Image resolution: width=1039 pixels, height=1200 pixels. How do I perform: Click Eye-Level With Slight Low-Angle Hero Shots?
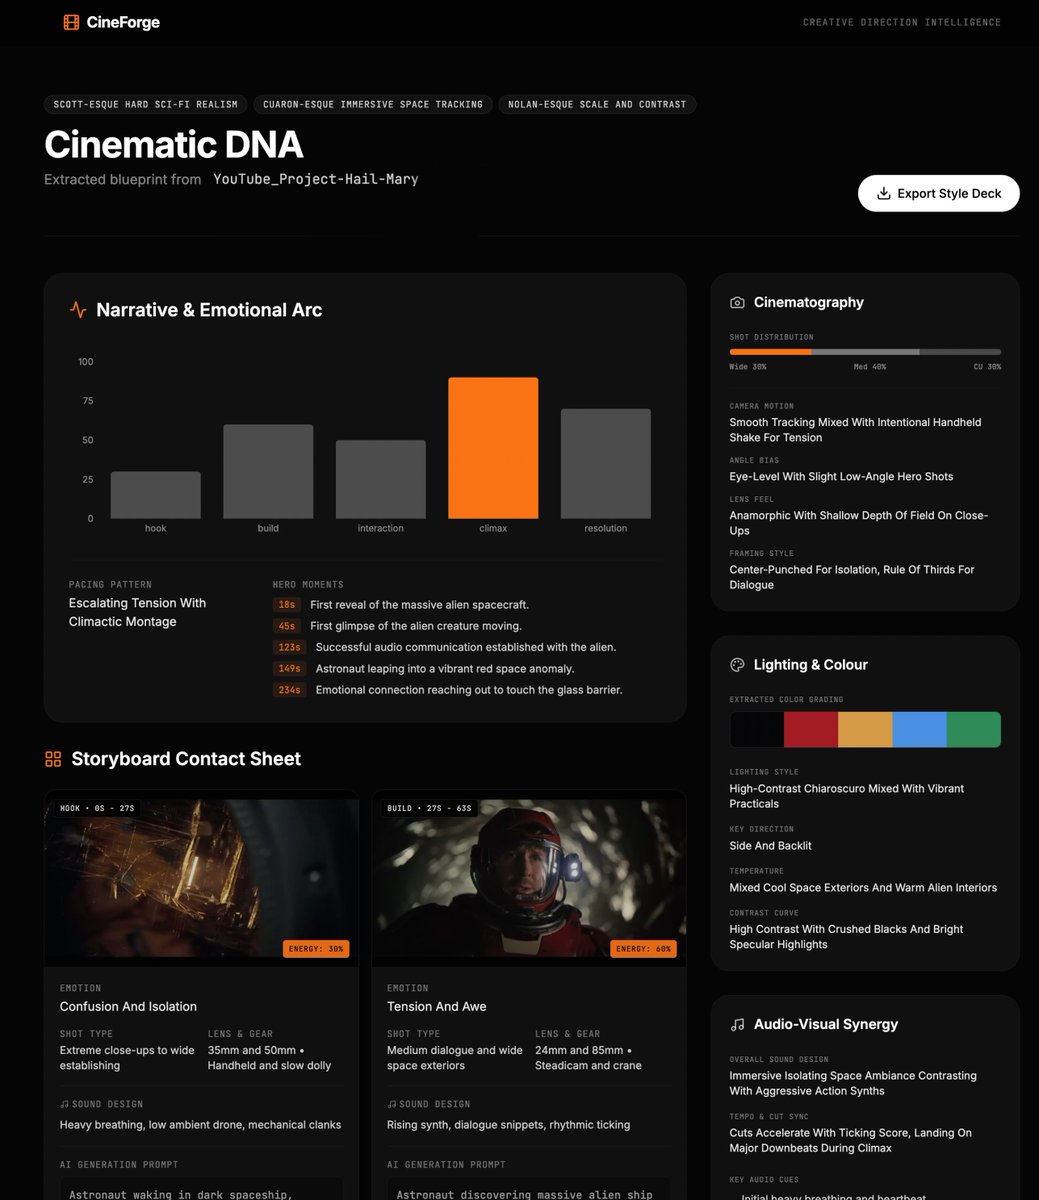841,477
